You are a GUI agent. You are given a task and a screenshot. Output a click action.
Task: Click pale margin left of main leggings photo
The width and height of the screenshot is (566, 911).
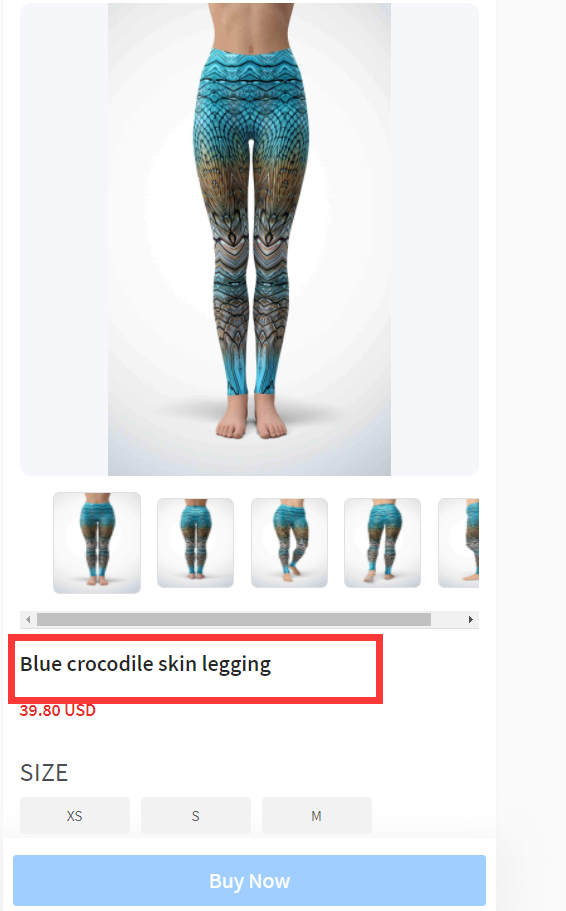click(x=64, y=239)
